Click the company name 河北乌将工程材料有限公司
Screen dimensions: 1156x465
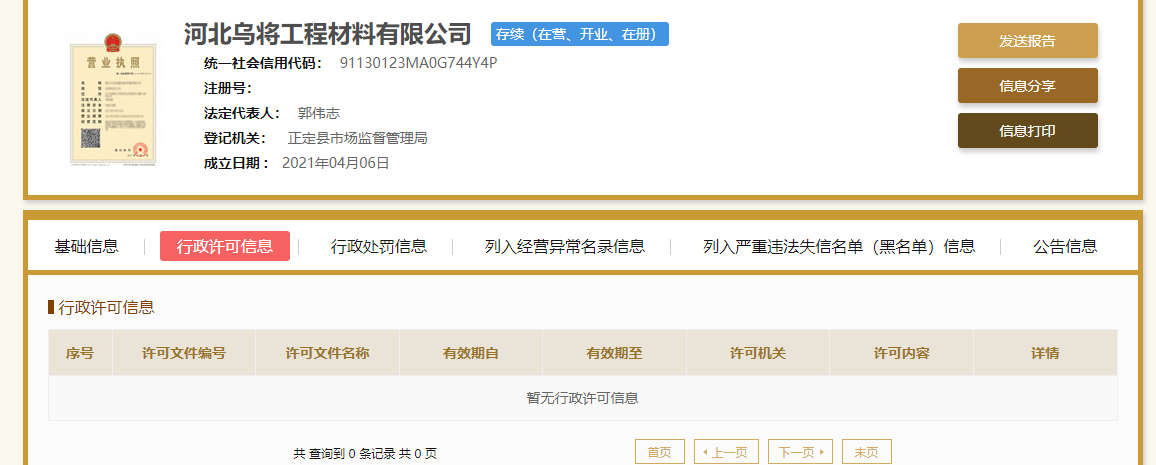click(x=327, y=34)
